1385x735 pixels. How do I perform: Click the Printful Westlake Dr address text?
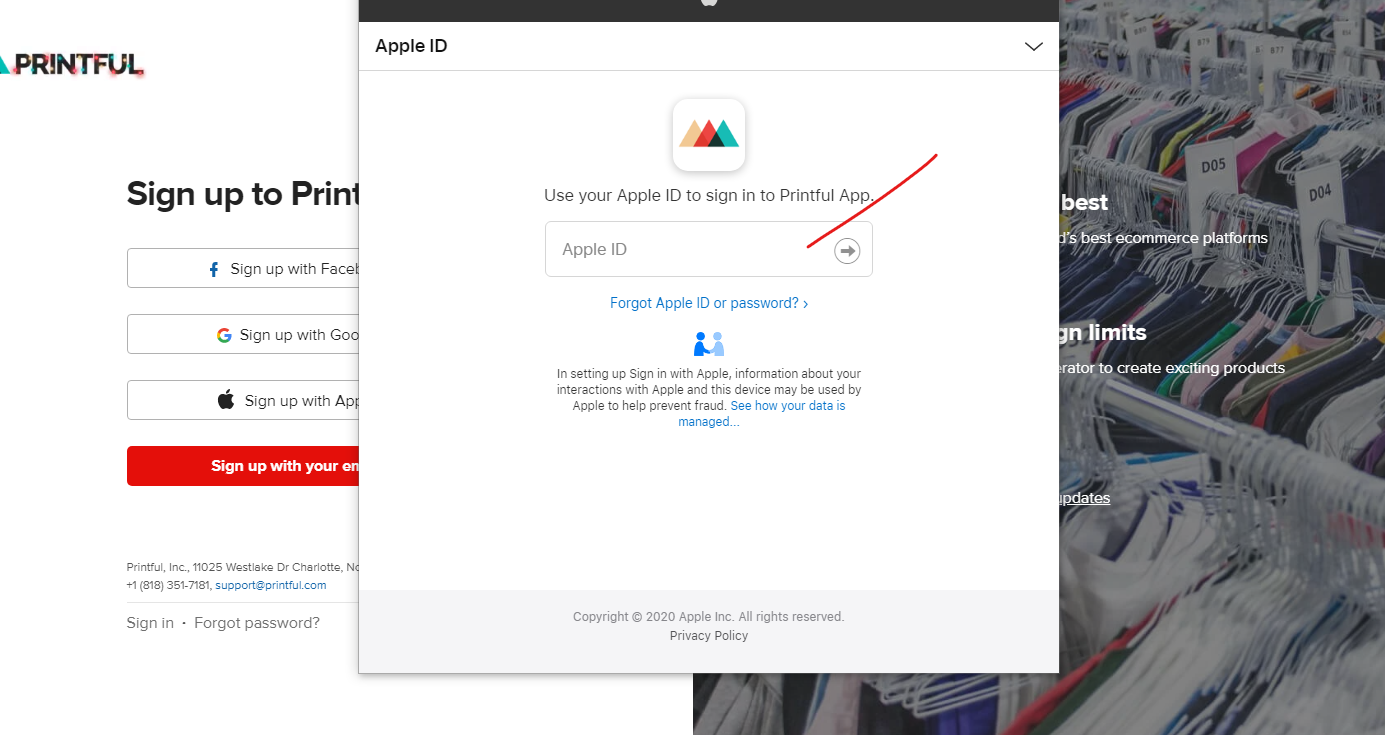243,567
